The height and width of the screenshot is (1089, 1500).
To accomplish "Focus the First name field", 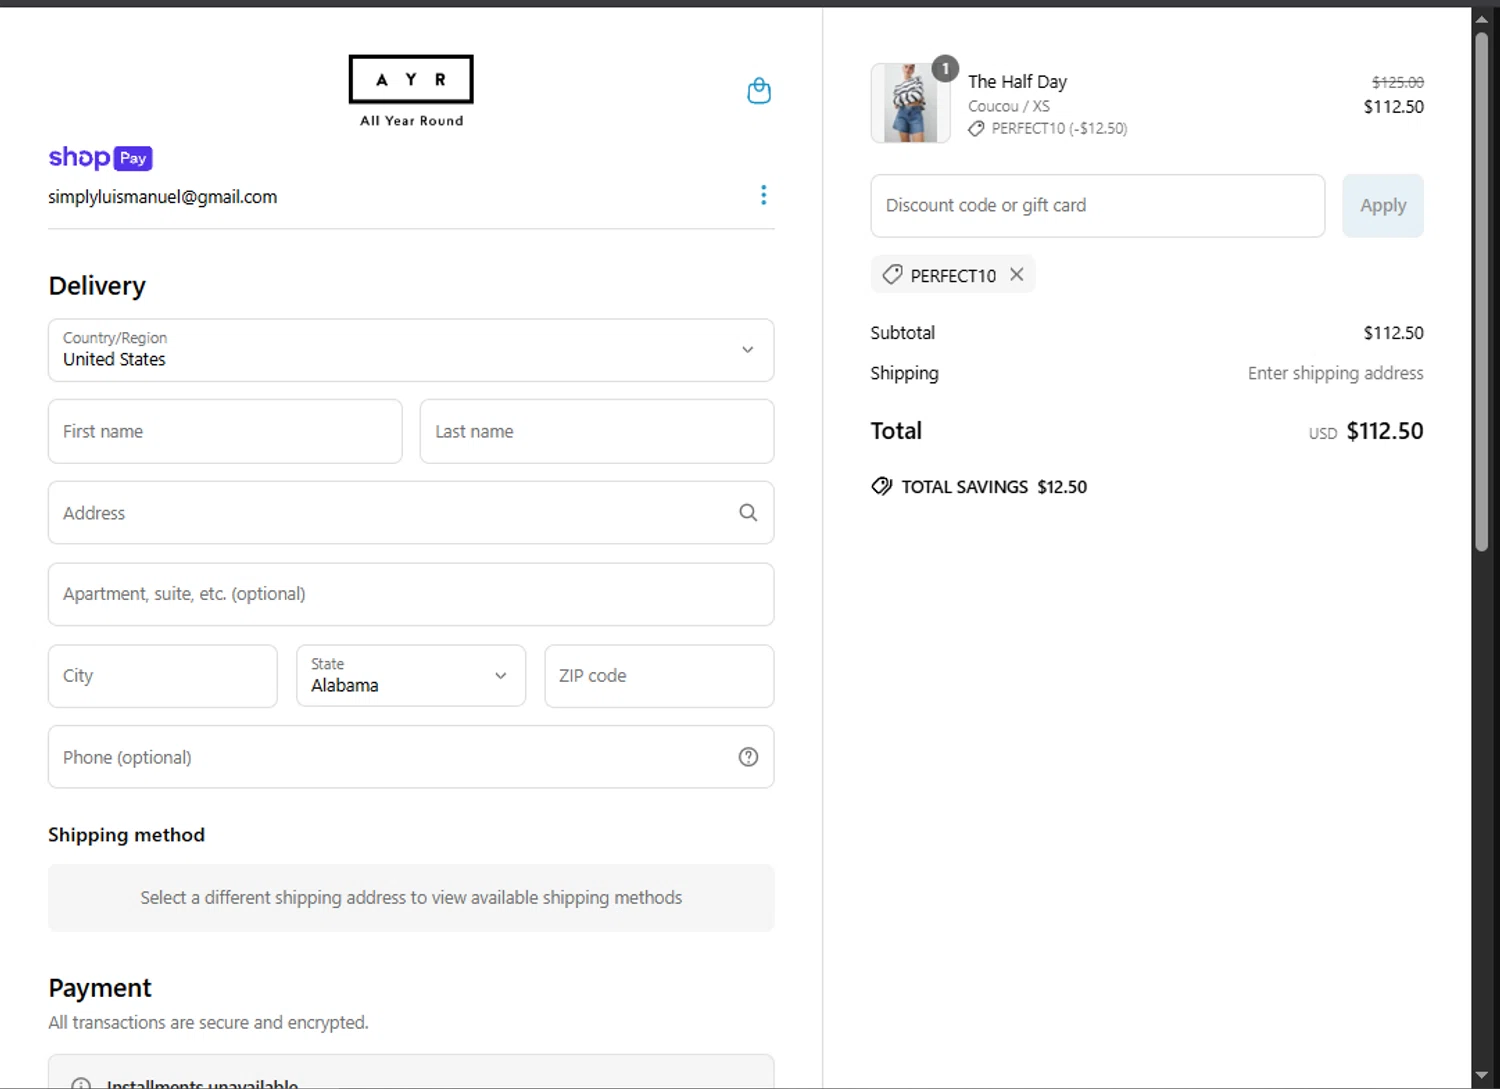I will click(225, 432).
